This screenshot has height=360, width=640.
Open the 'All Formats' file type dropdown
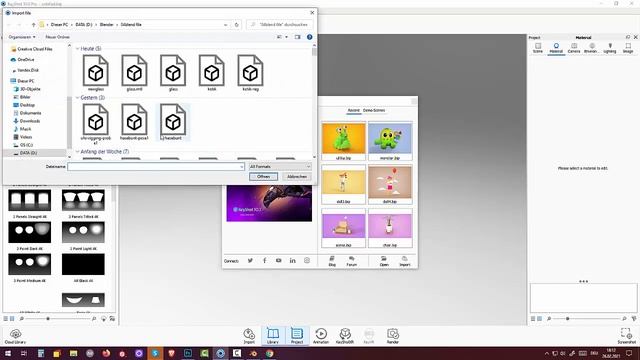pos(280,167)
